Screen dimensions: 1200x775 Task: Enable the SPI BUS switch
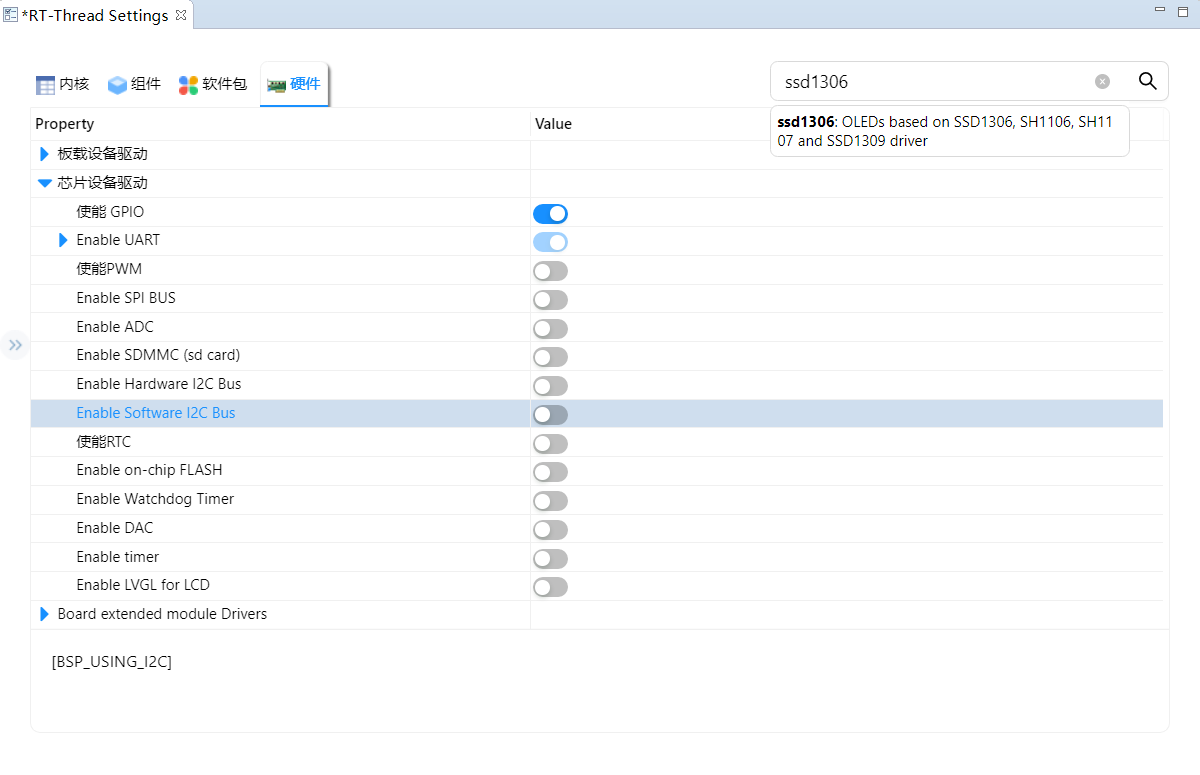550,300
